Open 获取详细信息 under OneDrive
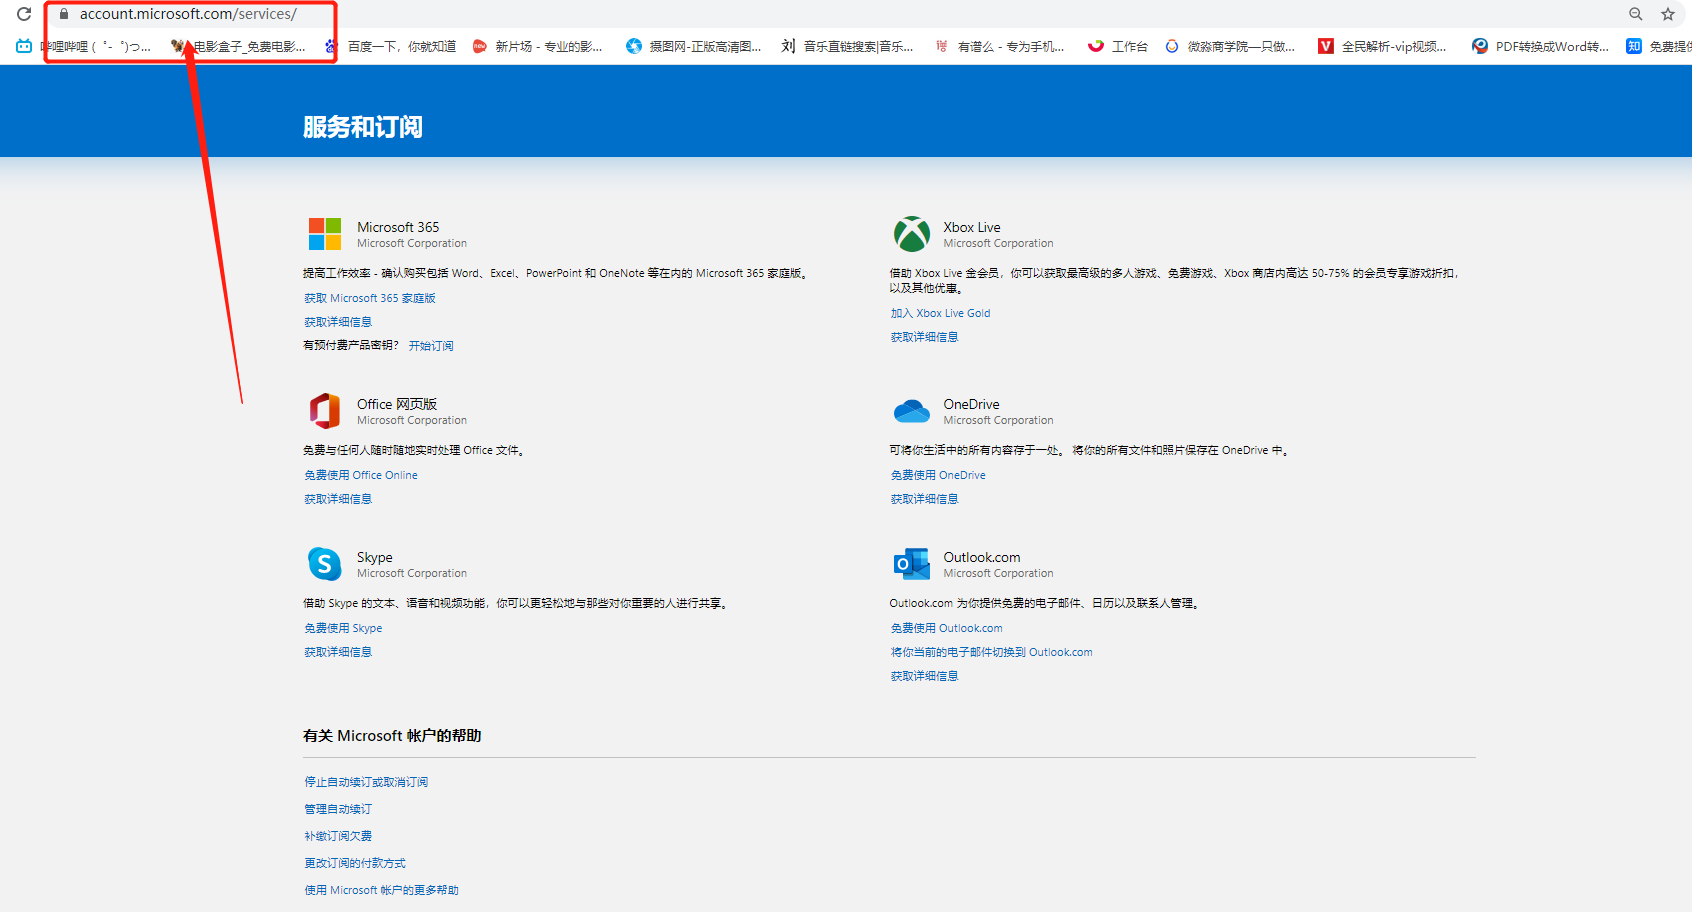This screenshot has width=1692, height=912. pyautogui.click(x=925, y=499)
